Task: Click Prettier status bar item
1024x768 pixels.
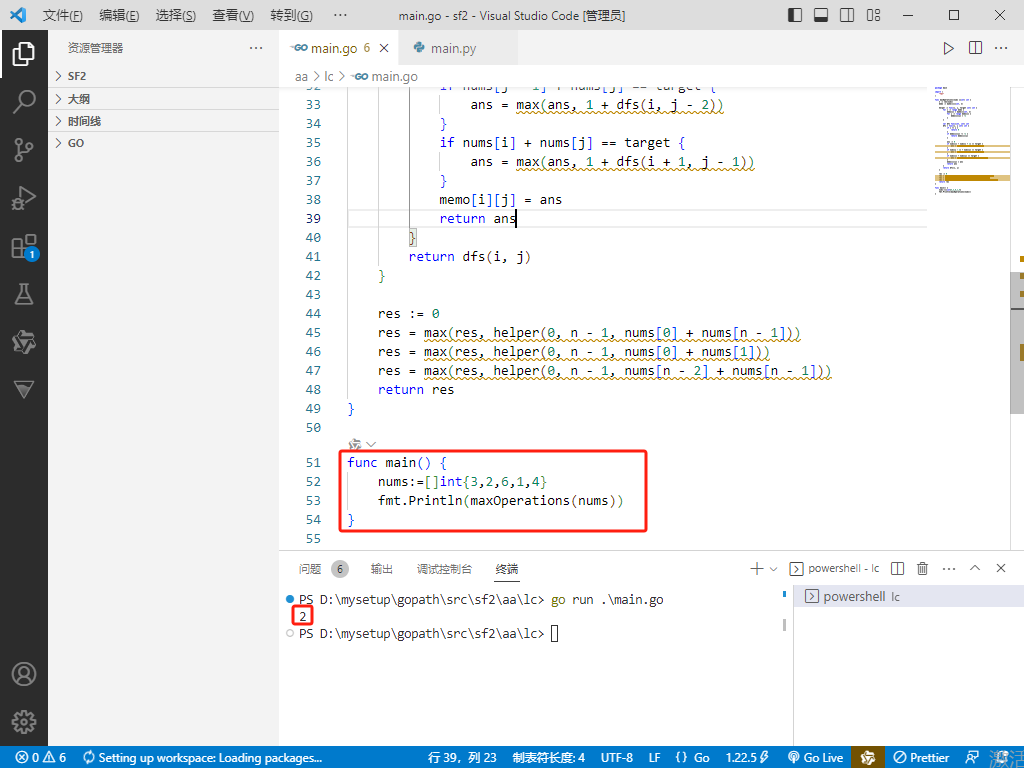Action: click(921, 758)
